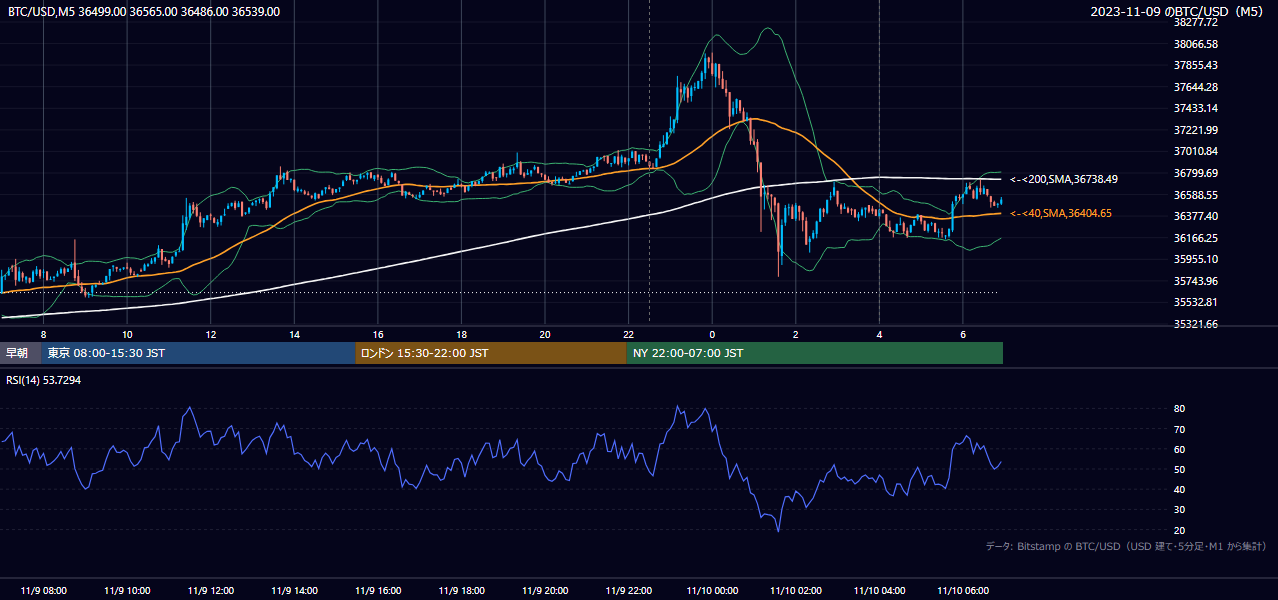This screenshot has width=1278, height=600.
Task: Click price level 37433.14 on the axis
Action: [x=1195, y=108]
